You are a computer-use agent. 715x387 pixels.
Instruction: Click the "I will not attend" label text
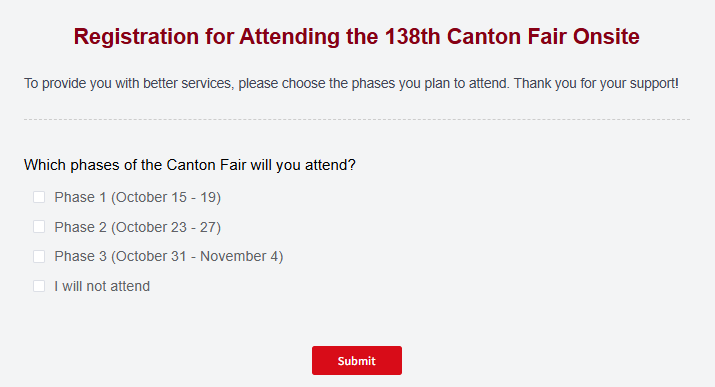102,286
